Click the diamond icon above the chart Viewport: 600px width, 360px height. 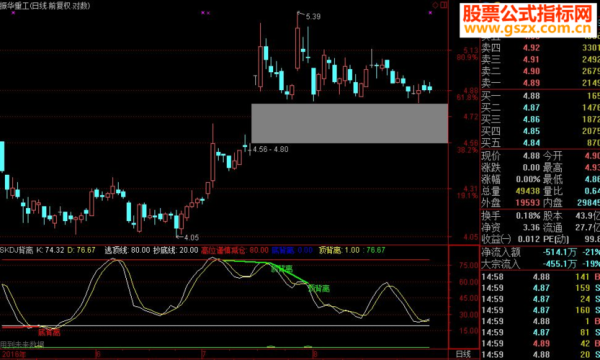[x=435, y=5]
